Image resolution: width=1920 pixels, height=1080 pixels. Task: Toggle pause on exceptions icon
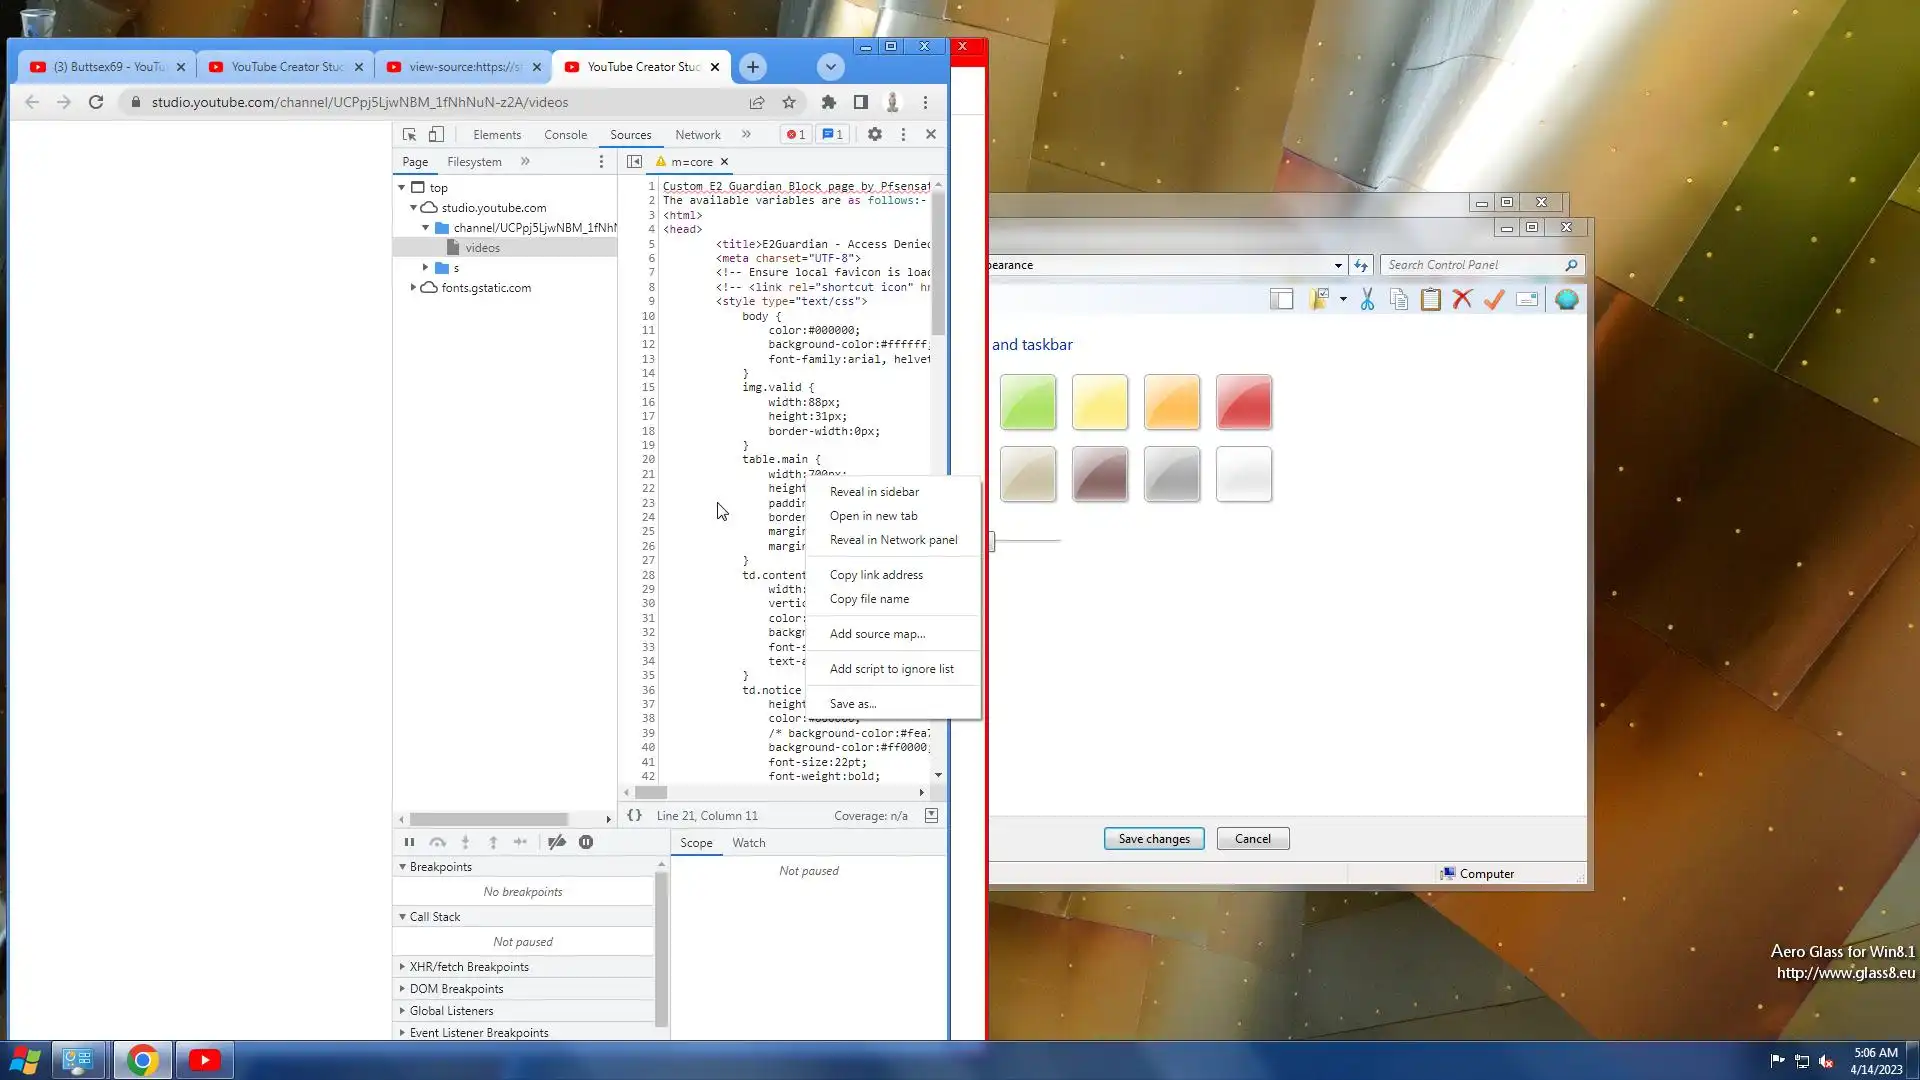[x=586, y=842]
